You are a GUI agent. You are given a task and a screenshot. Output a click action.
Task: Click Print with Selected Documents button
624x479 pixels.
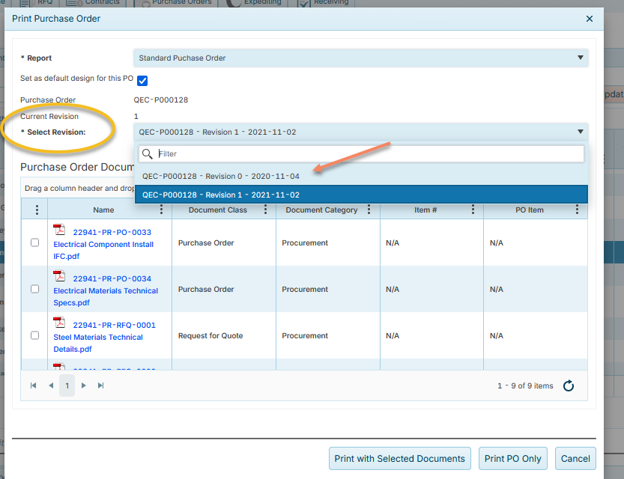tap(400, 458)
